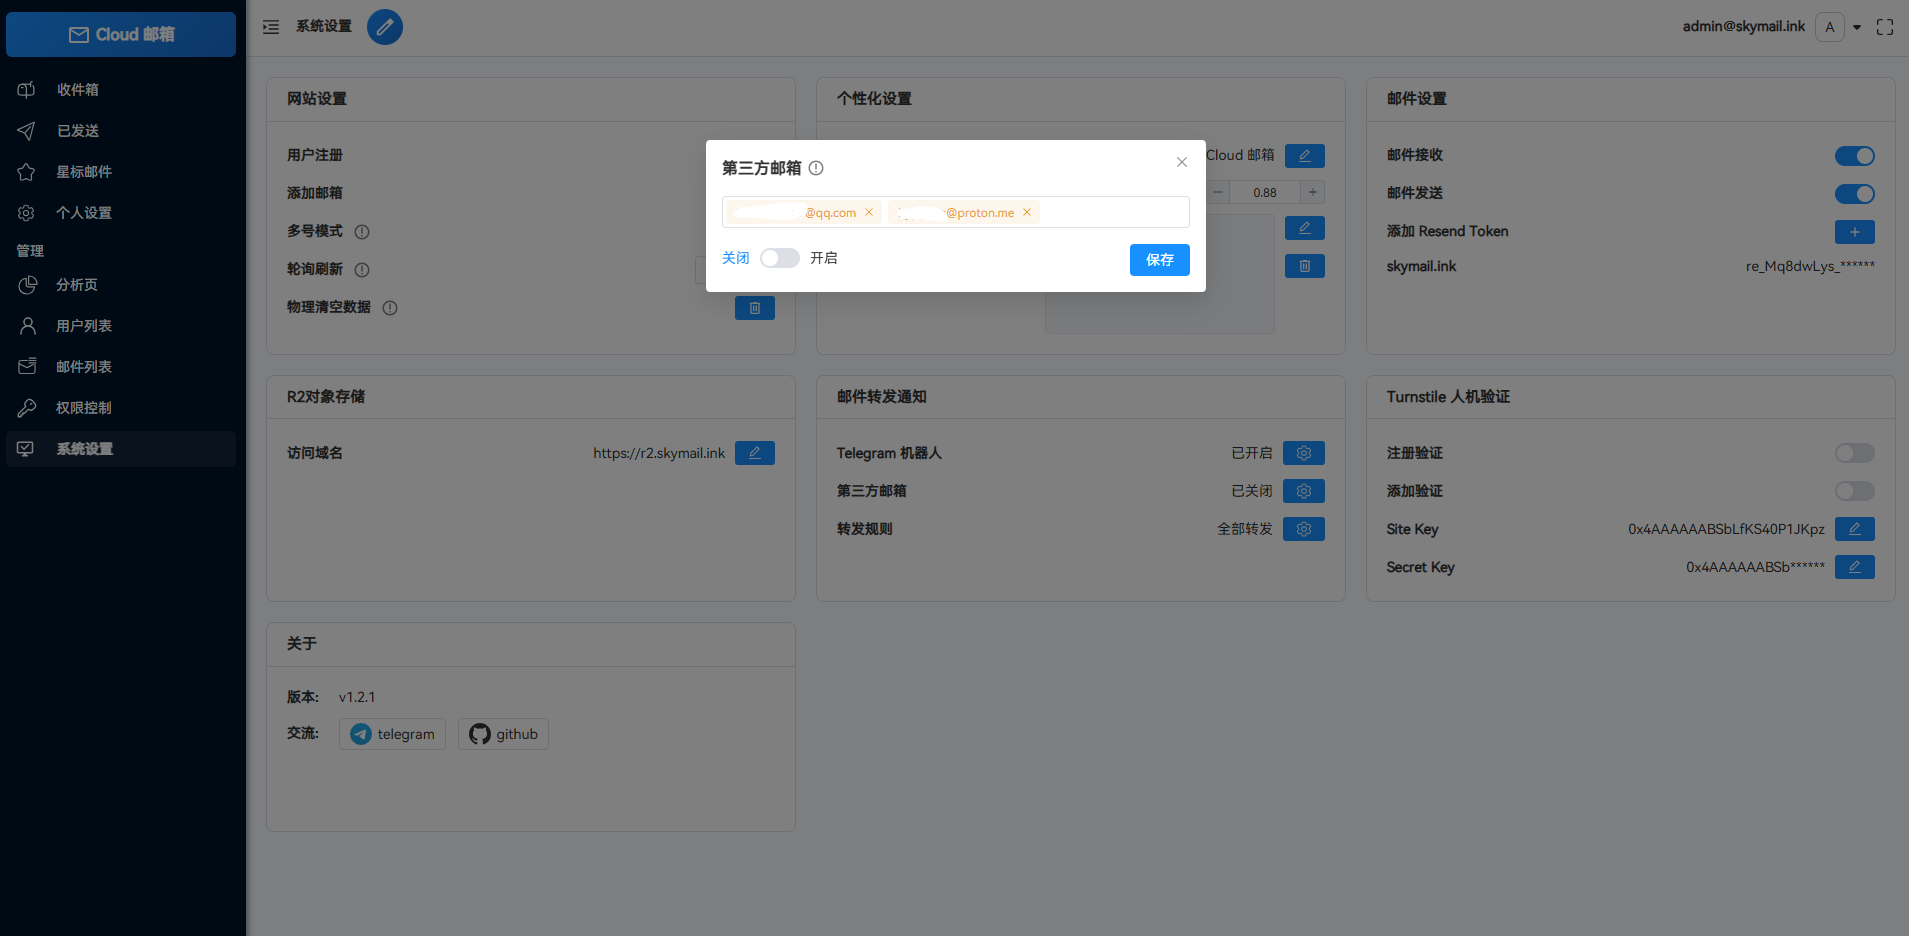
Task: Open the admin account dropdown arrow
Action: point(1857,27)
